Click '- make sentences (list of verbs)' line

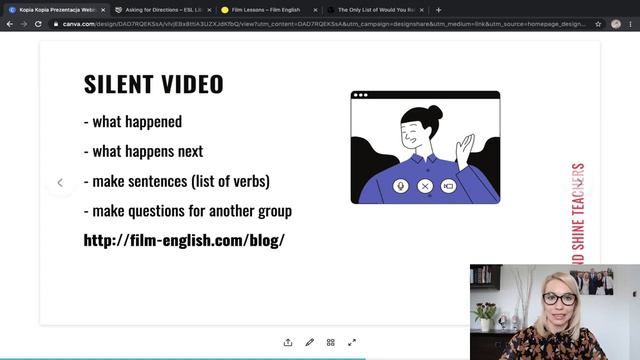pos(177,181)
